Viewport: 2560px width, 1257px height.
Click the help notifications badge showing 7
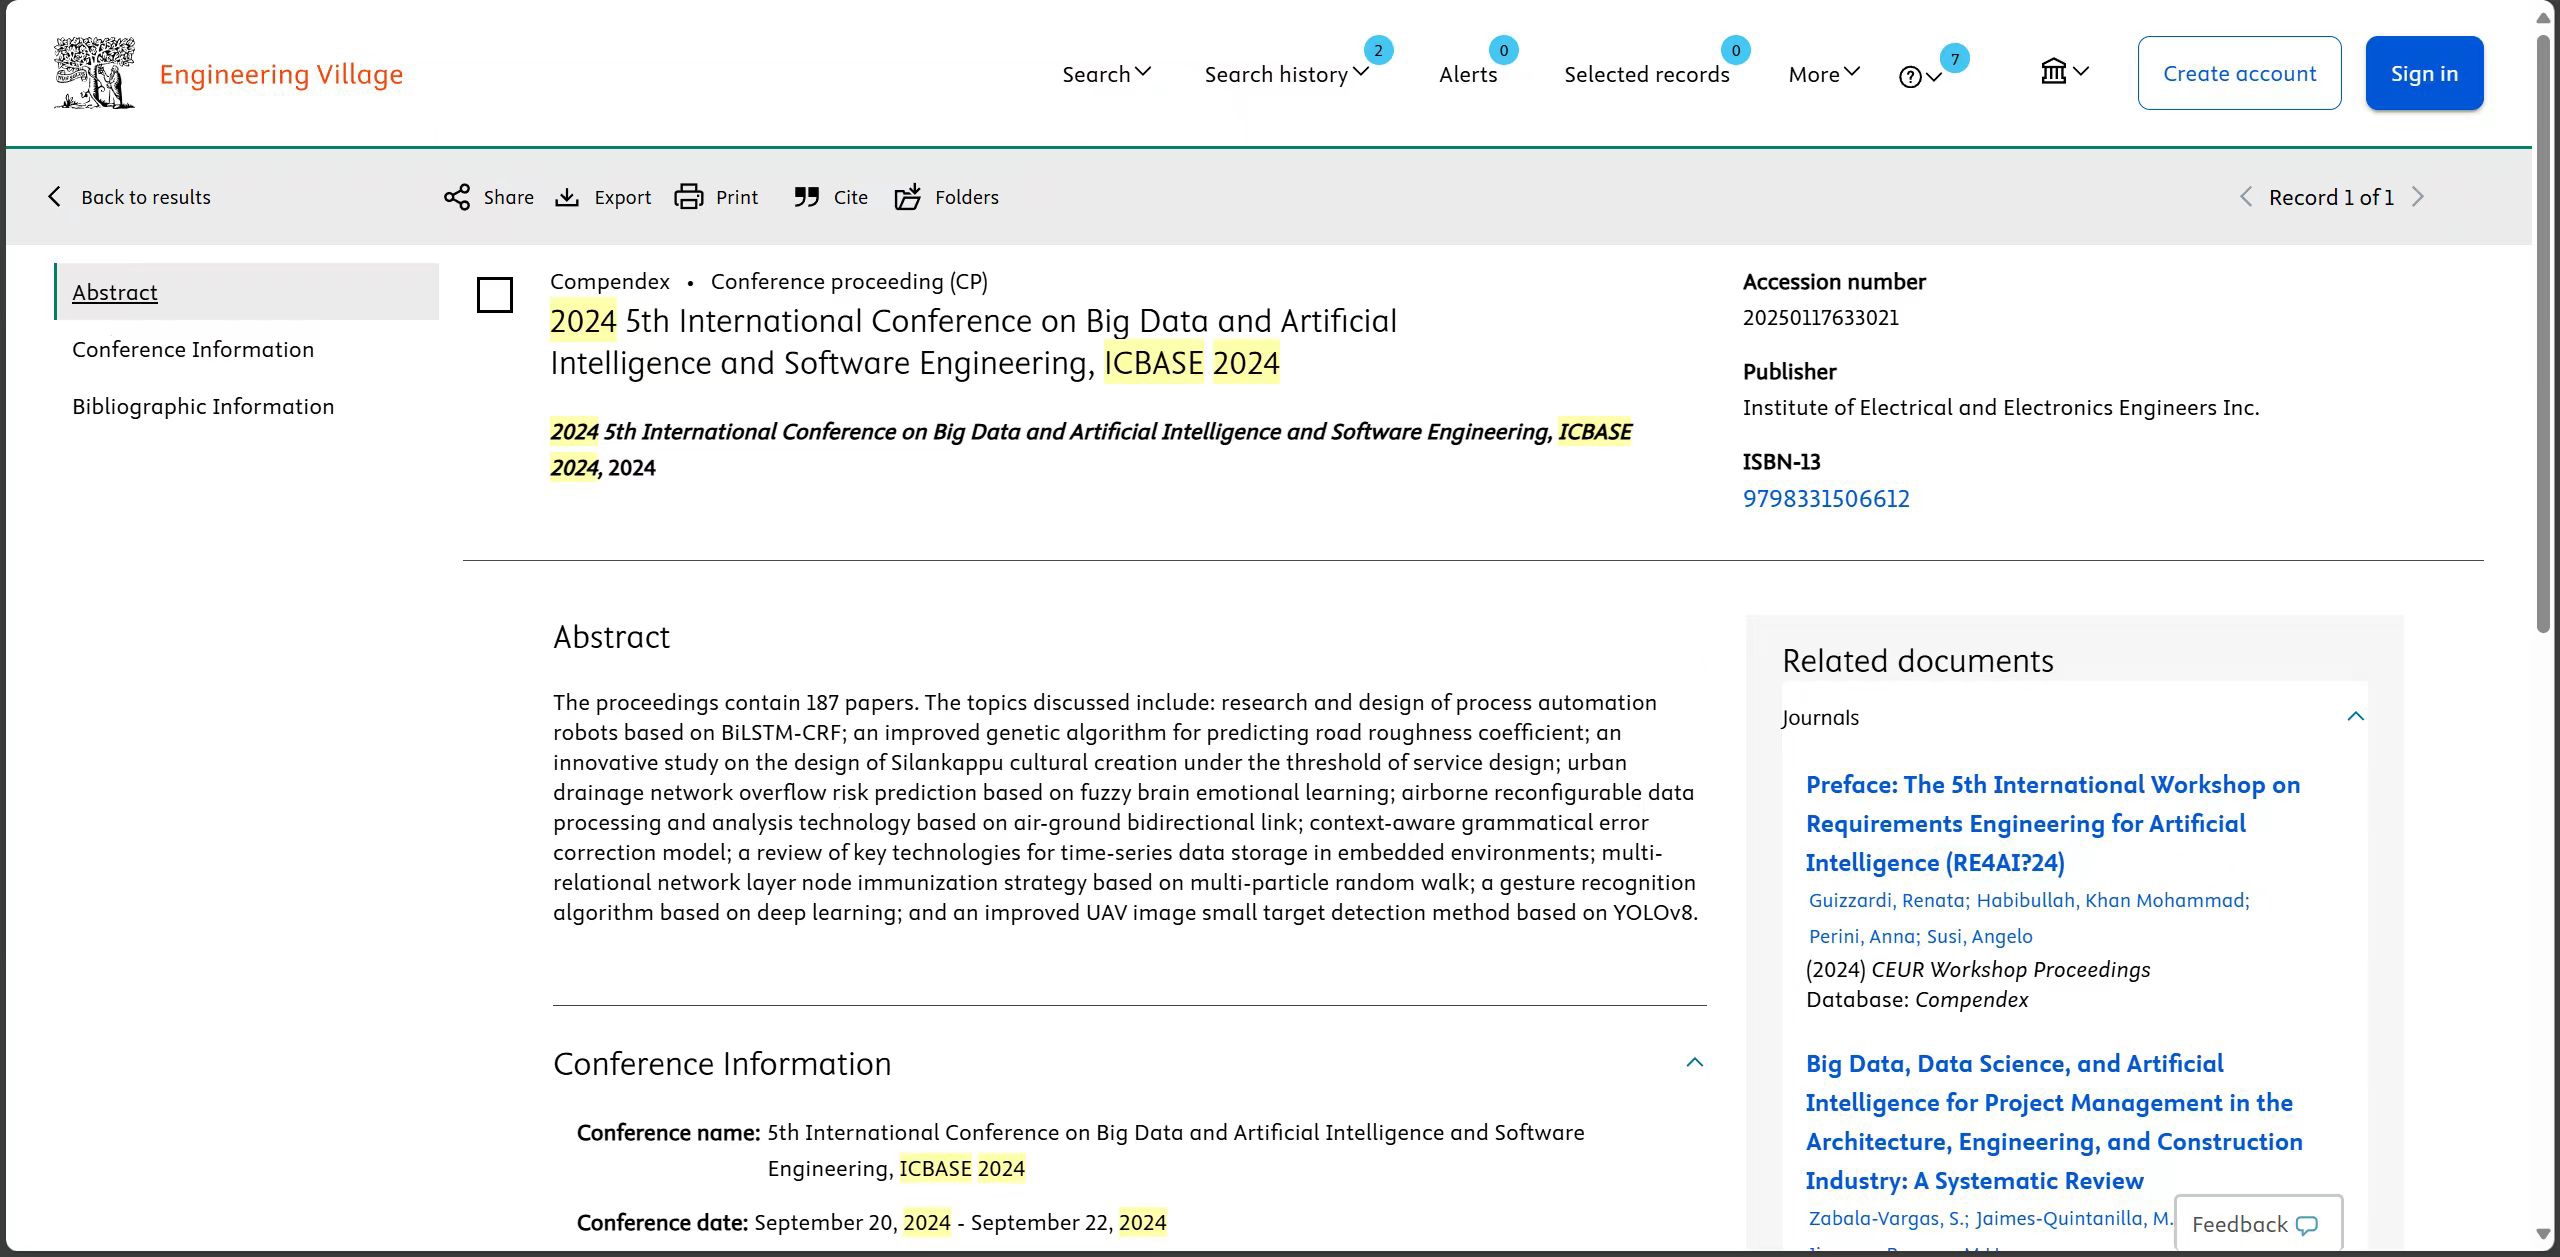pyautogui.click(x=1955, y=59)
